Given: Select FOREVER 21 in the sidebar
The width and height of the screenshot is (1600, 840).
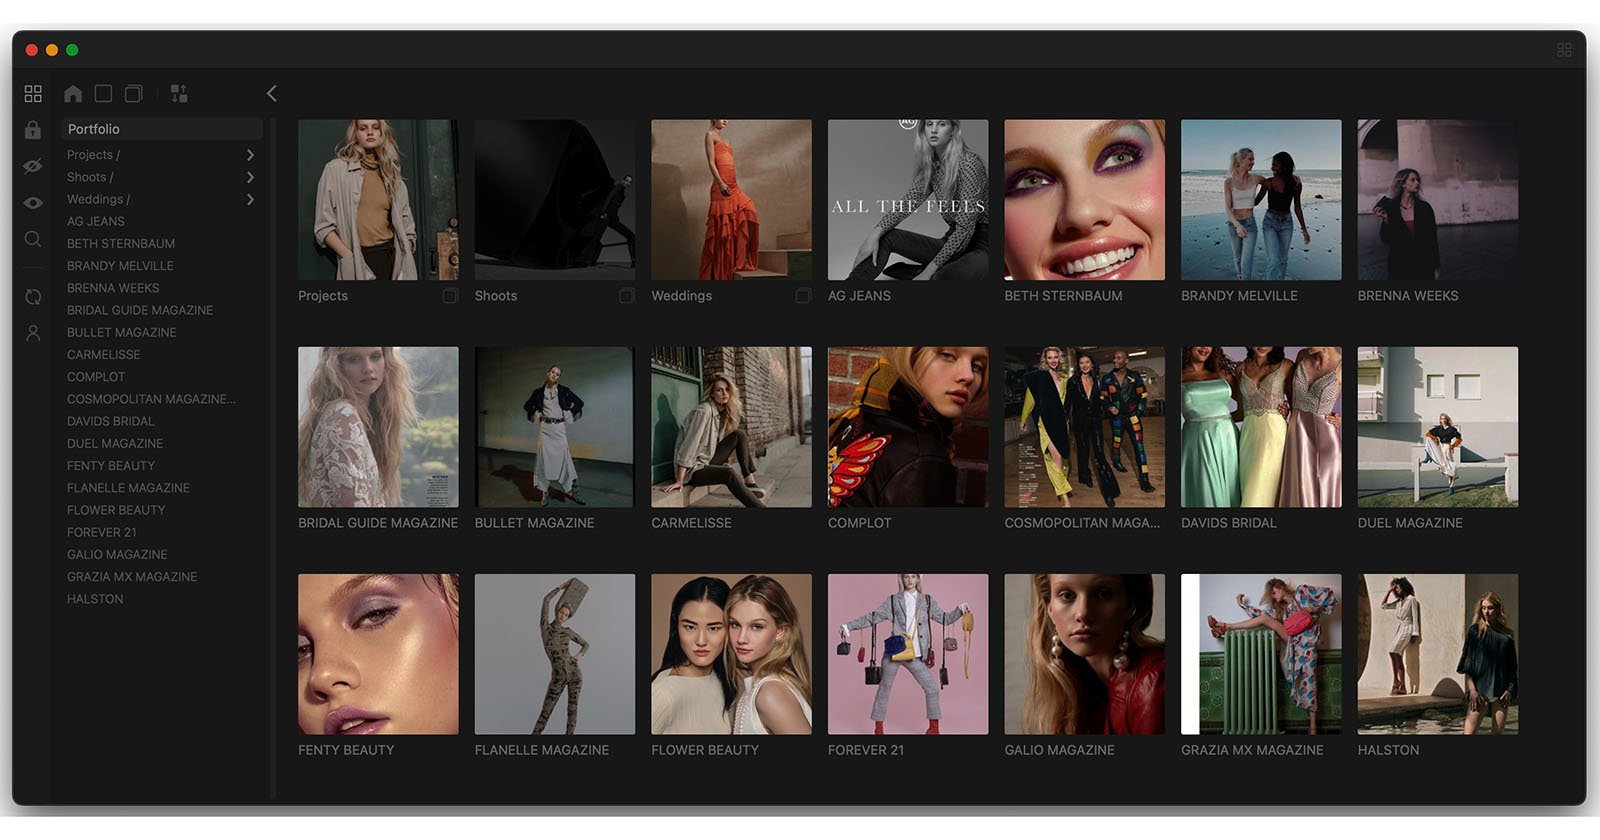Looking at the screenshot, I should (102, 532).
